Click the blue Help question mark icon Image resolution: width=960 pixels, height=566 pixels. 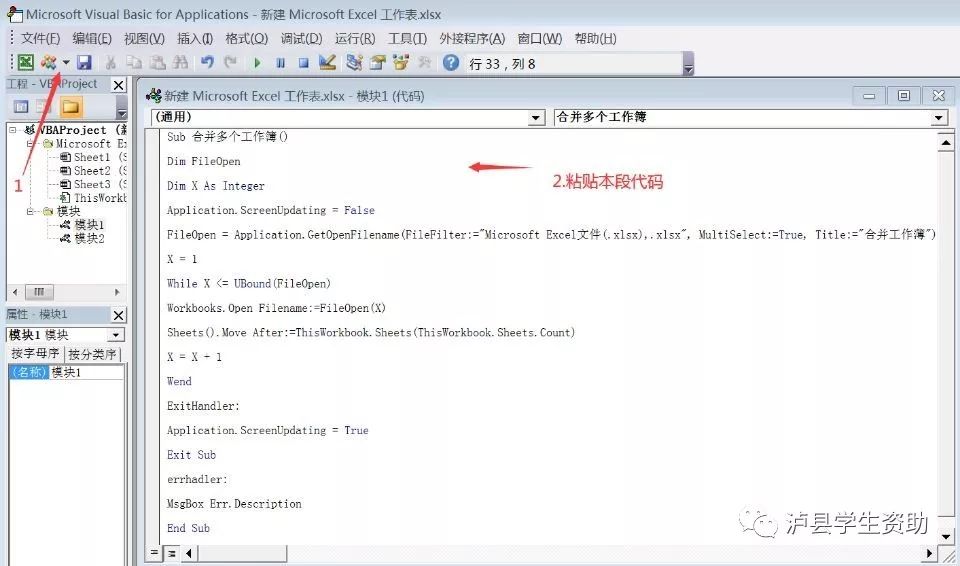coord(451,62)
